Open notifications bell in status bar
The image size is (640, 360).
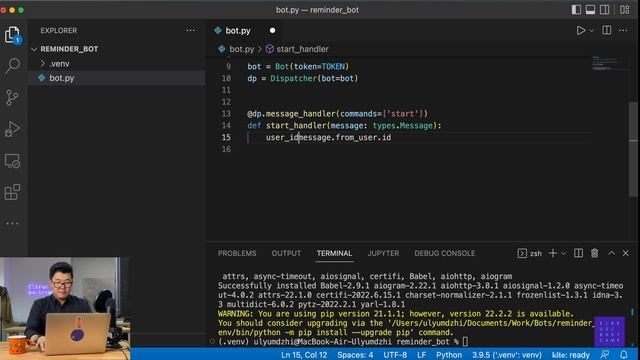point(624,355)
